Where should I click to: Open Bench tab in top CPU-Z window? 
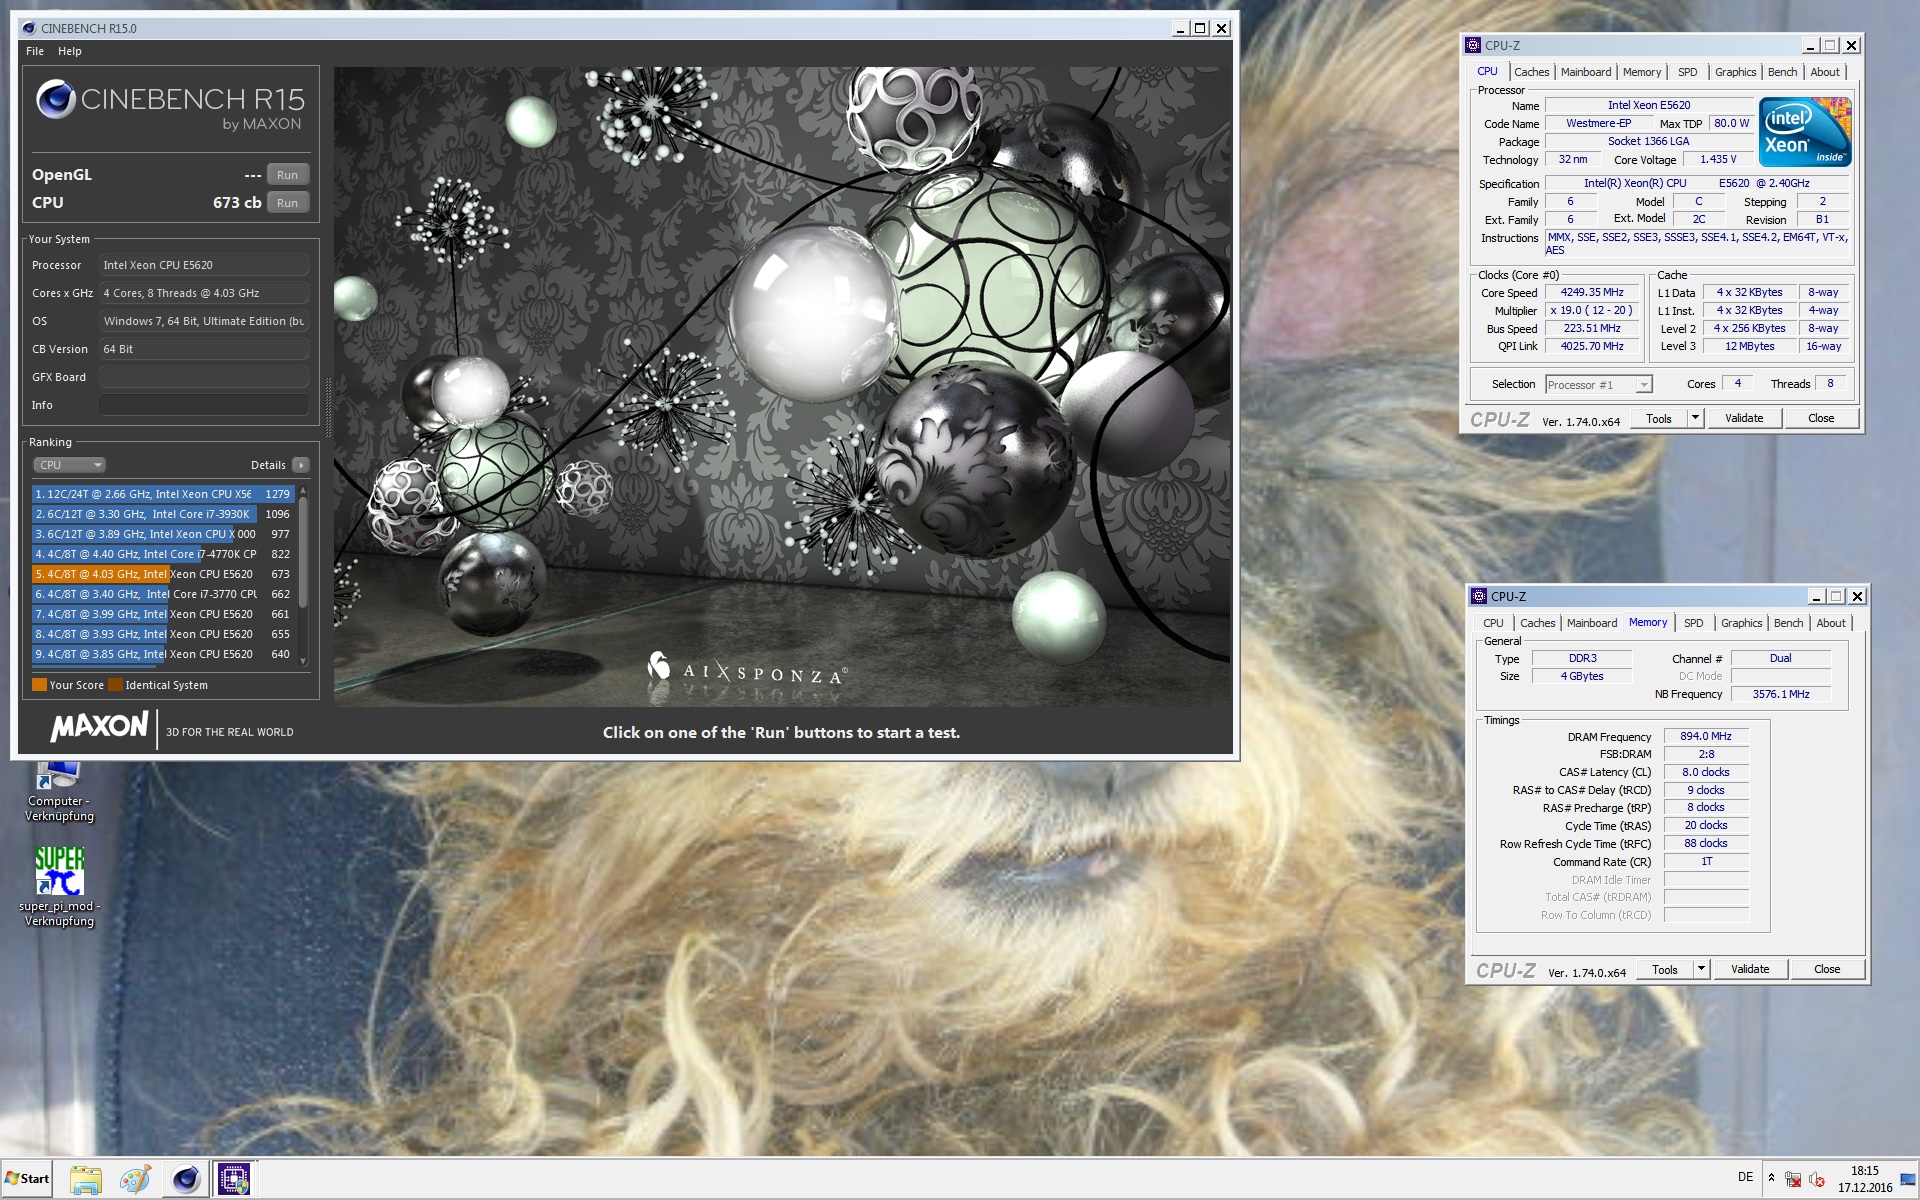point(1782,72)
